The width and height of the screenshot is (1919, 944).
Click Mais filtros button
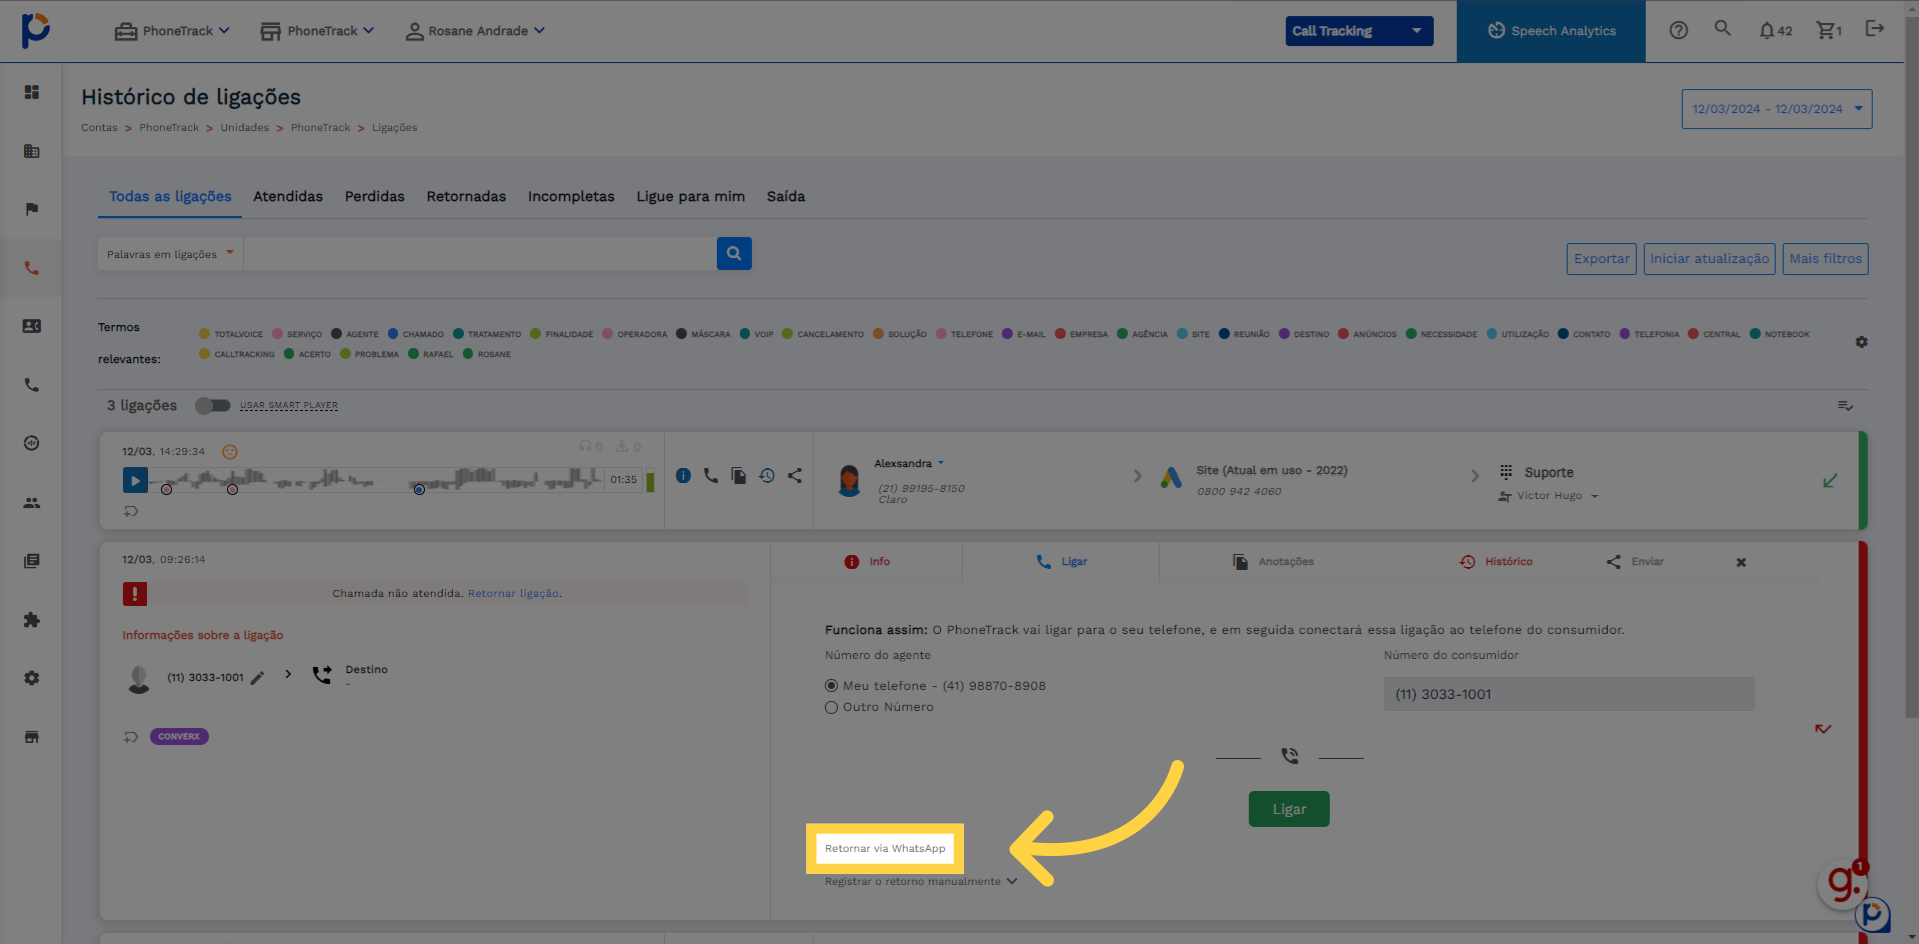coord(1826,259)
